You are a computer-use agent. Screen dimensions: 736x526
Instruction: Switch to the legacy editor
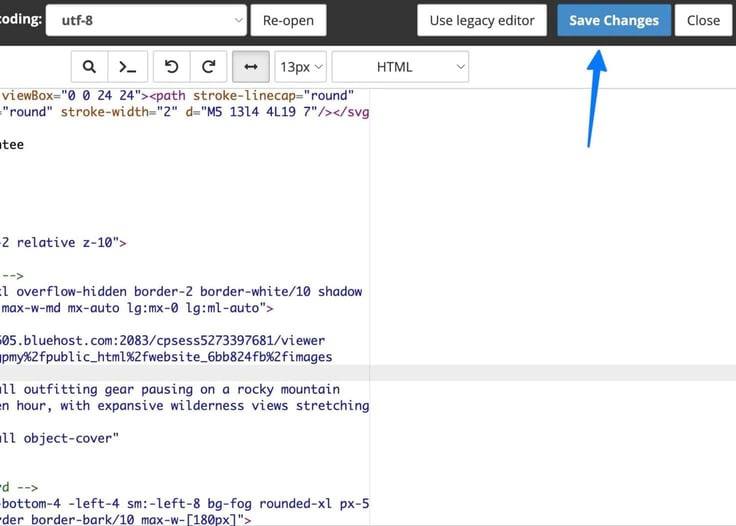(482, 20)
